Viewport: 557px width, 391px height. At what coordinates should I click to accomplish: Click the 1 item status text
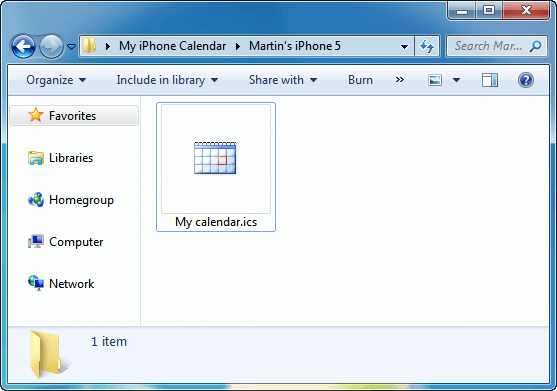pyautogui.click(x=109, y=341)
